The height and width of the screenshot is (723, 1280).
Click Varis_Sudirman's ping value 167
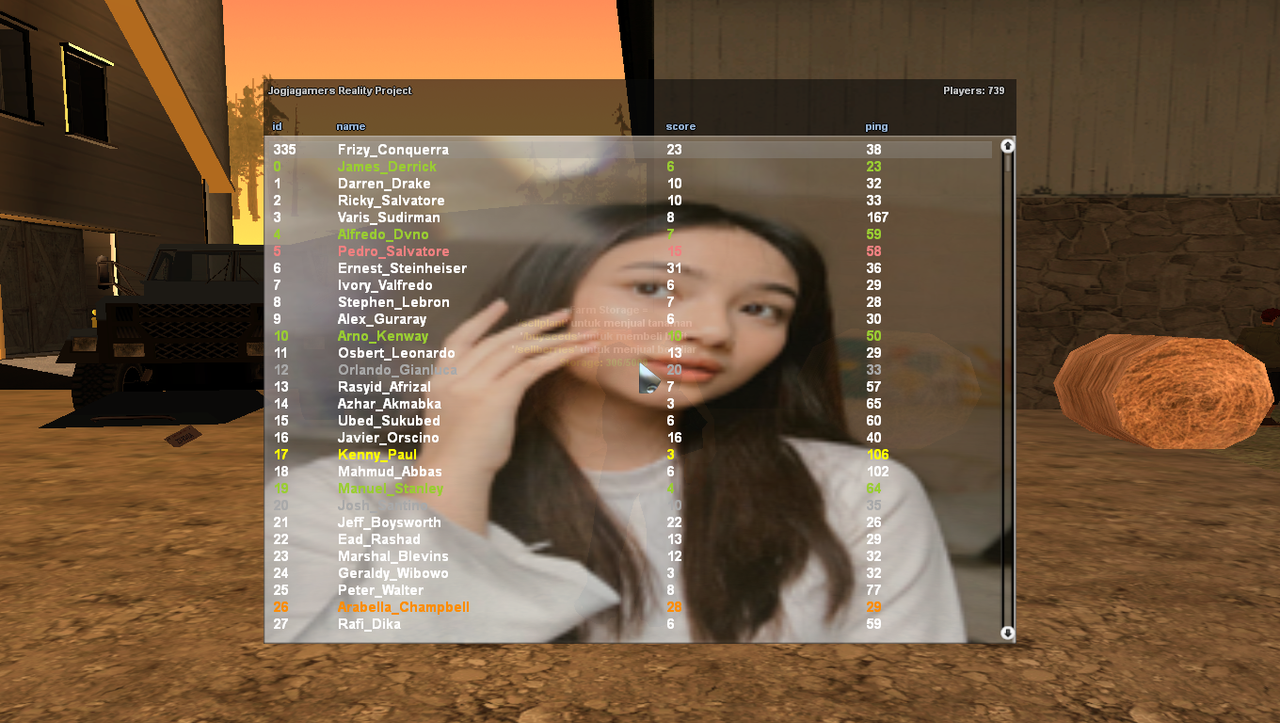pyautogui.click(x=877, y=218)
